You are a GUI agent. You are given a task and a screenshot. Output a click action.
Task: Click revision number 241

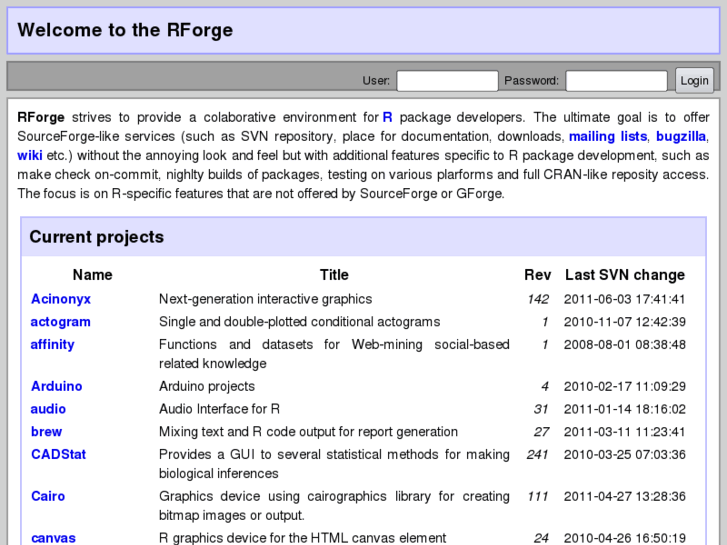pyautogui.click(x=537, y=455)
